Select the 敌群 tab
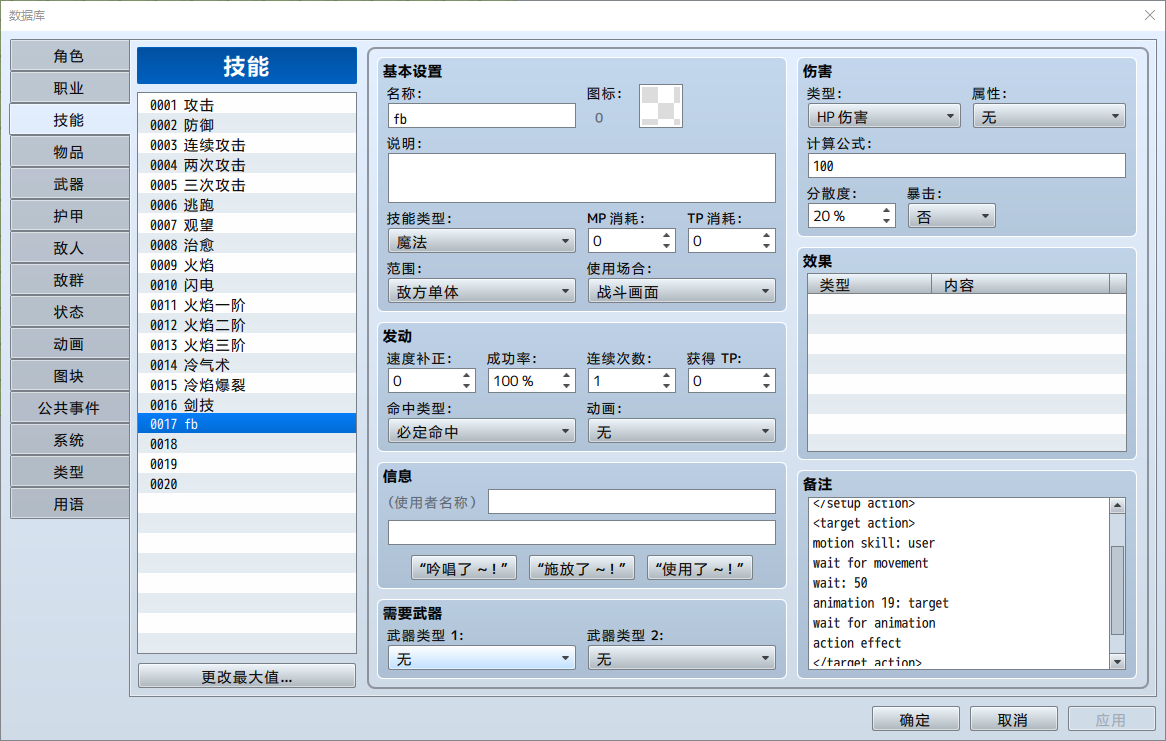Screen dimensions: 1166x741 [69, 280]
